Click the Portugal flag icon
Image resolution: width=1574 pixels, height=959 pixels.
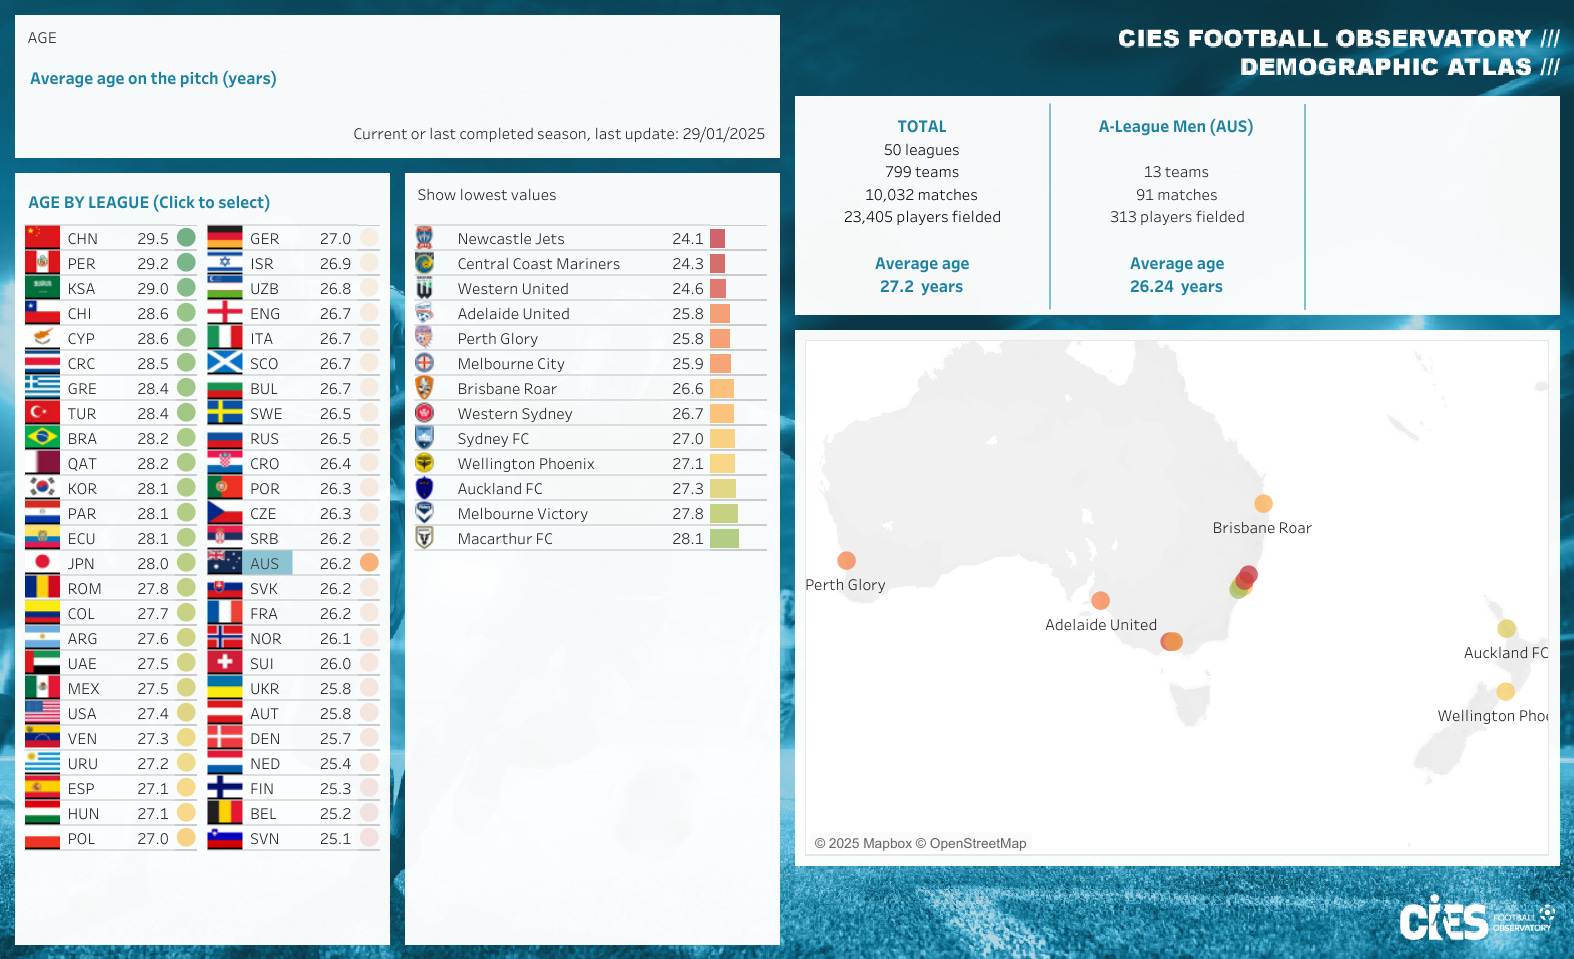[x=225, y=488]
